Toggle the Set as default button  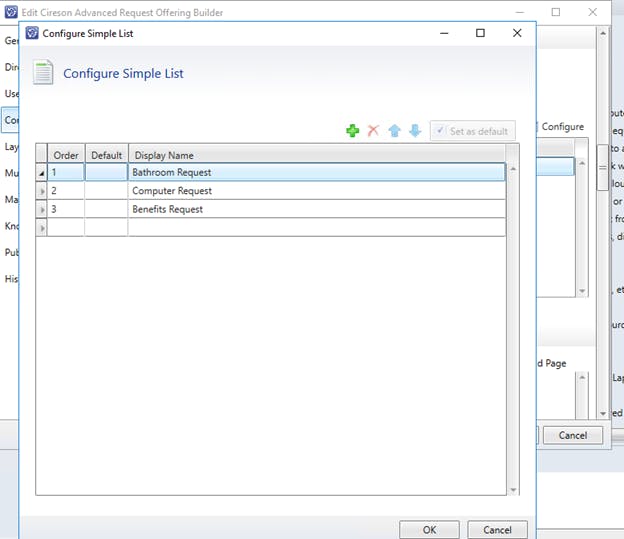[472, 131]
